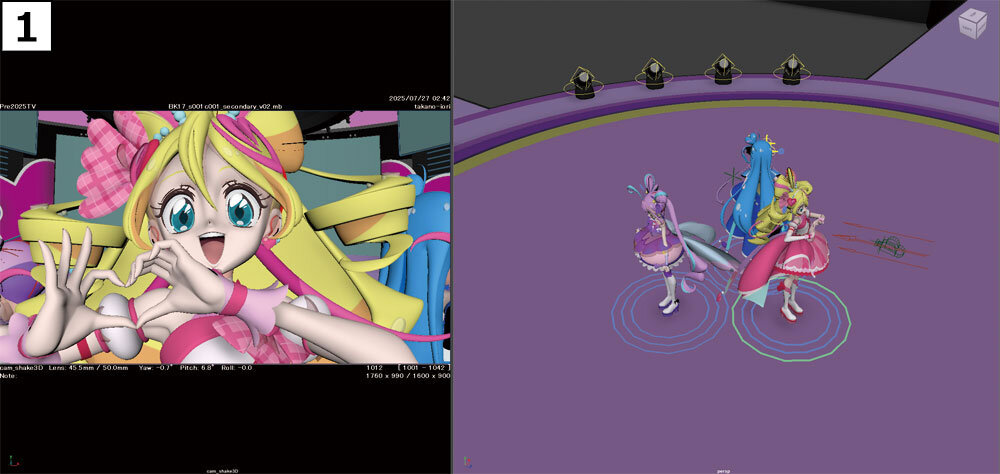Select the rightmost stage spotlight

790,70
